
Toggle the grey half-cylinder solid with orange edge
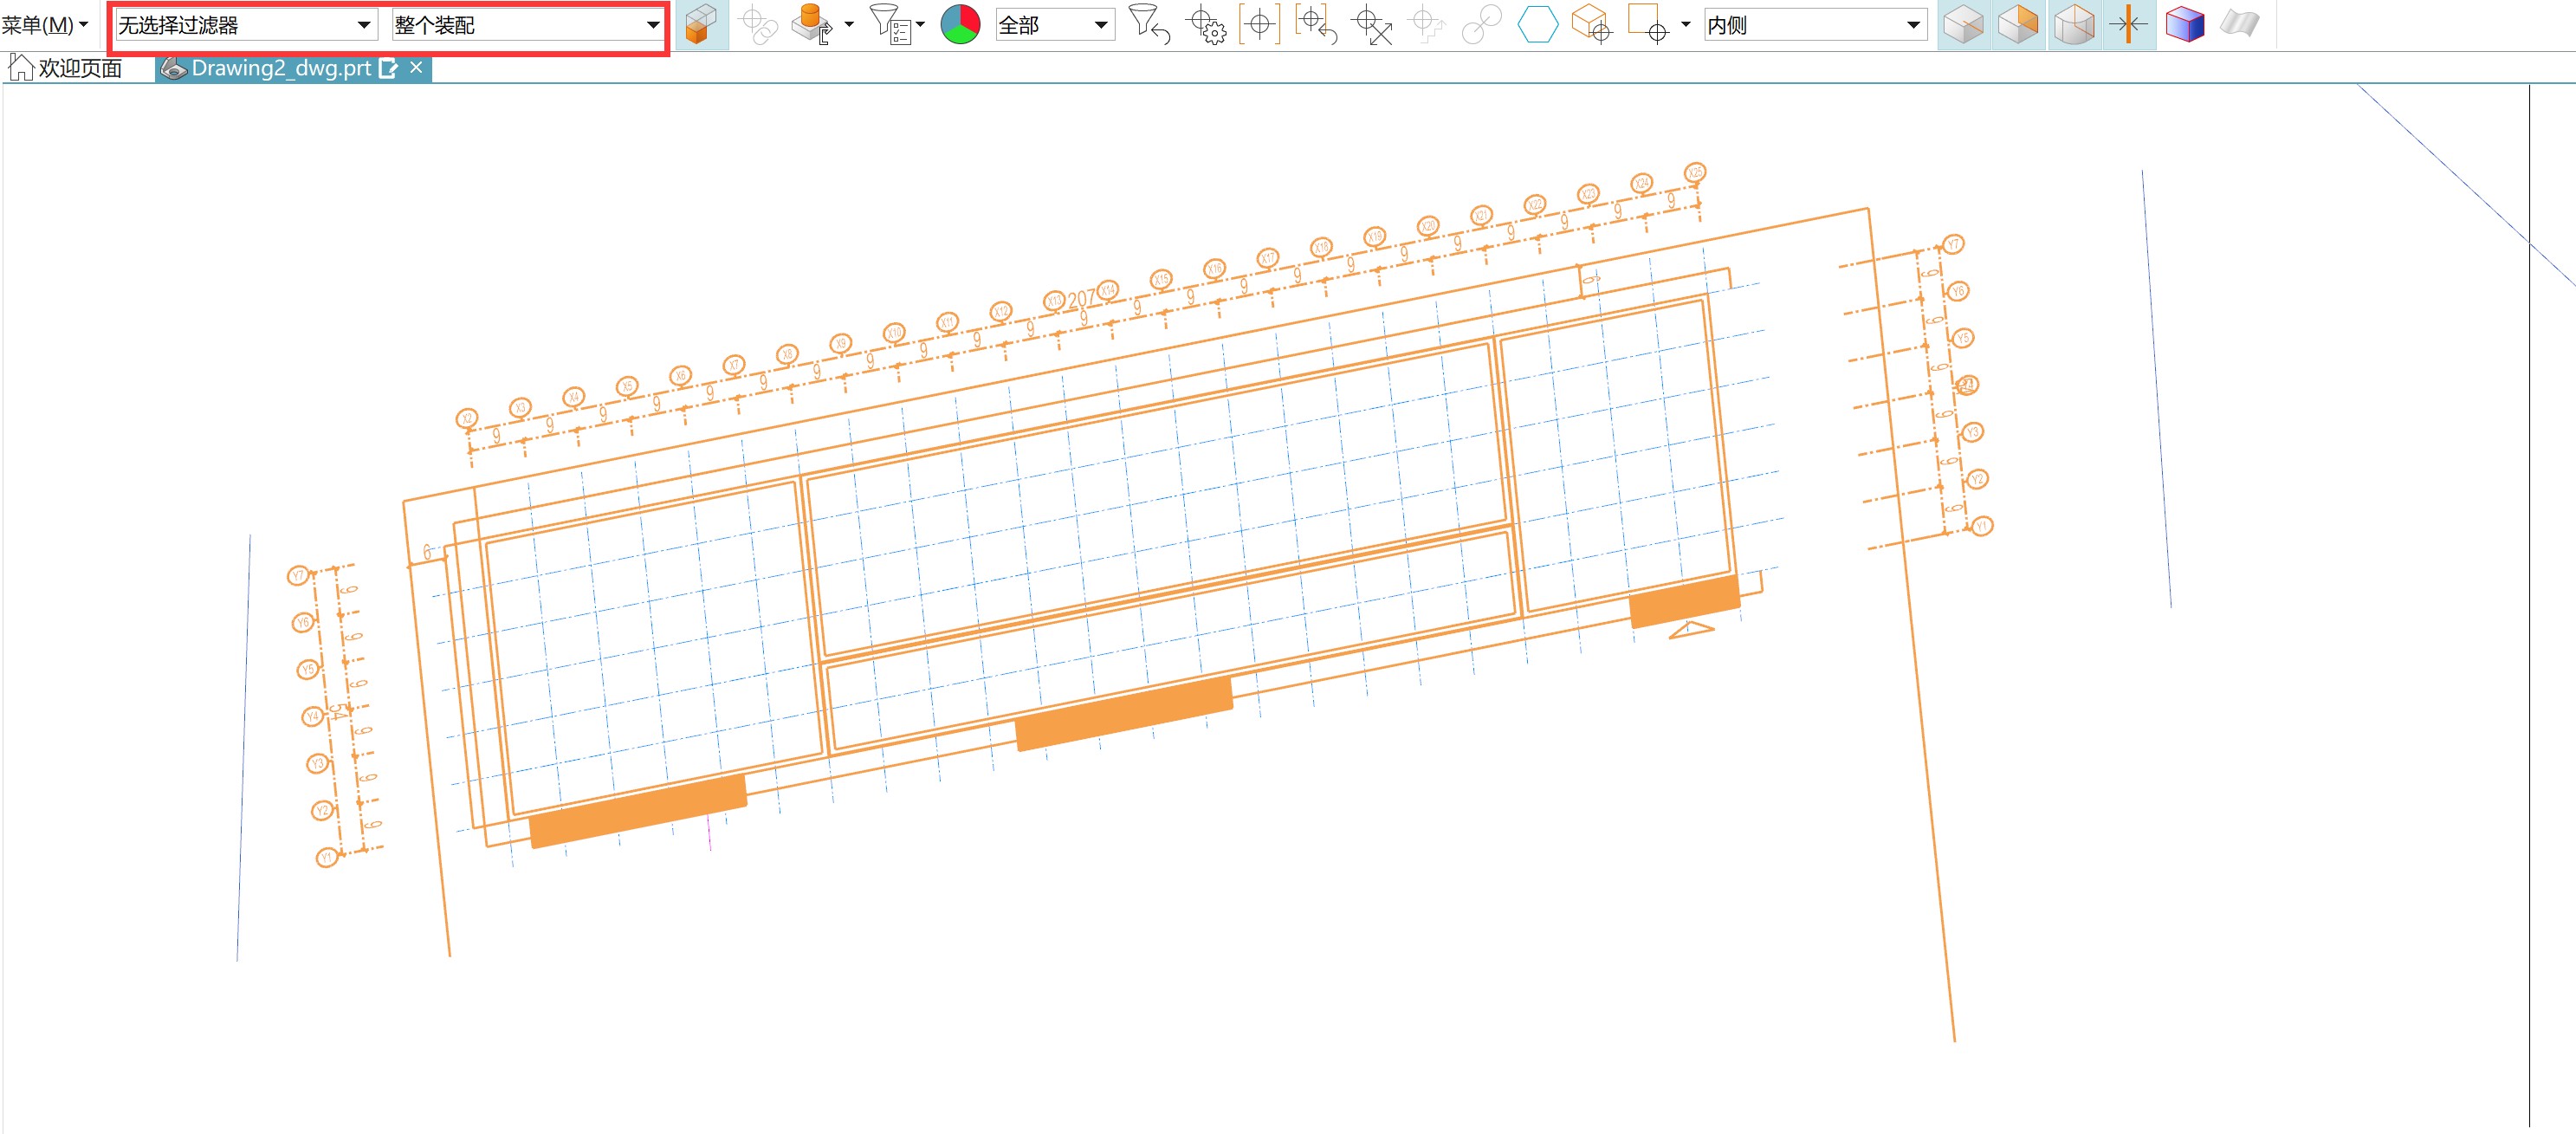click(2074, 25)
